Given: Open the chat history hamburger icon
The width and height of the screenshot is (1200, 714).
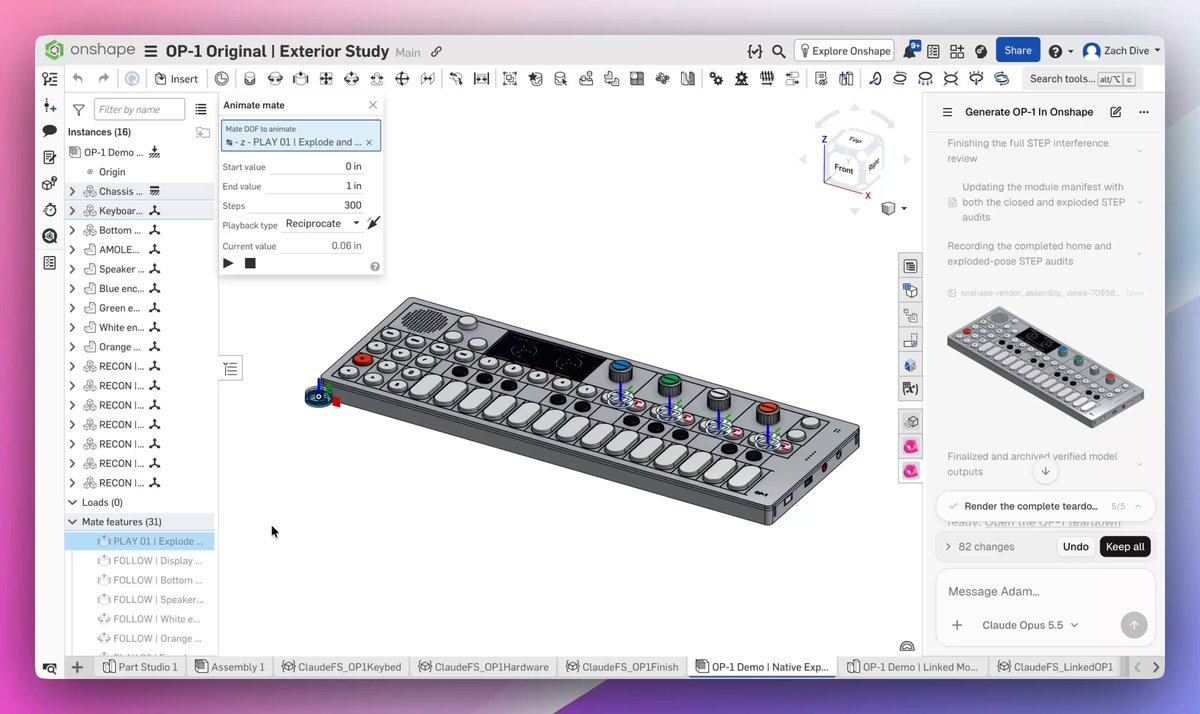Looking at the screenshot, I should pos(947,112).
